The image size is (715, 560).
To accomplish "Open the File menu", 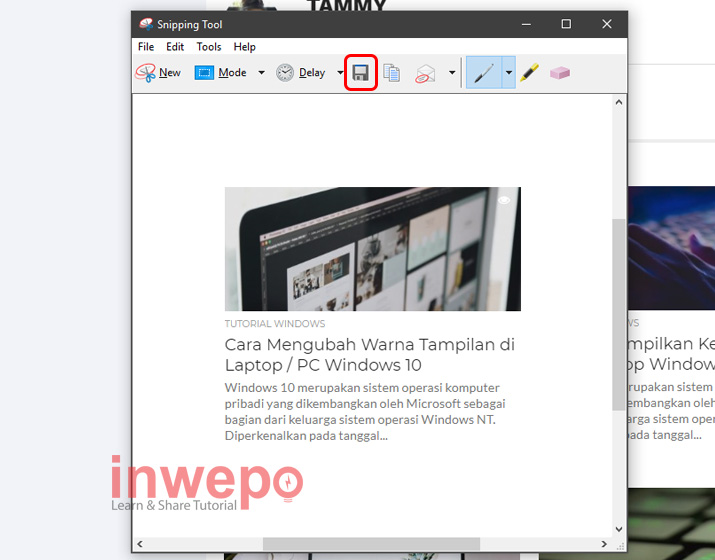I will (146, 47).
